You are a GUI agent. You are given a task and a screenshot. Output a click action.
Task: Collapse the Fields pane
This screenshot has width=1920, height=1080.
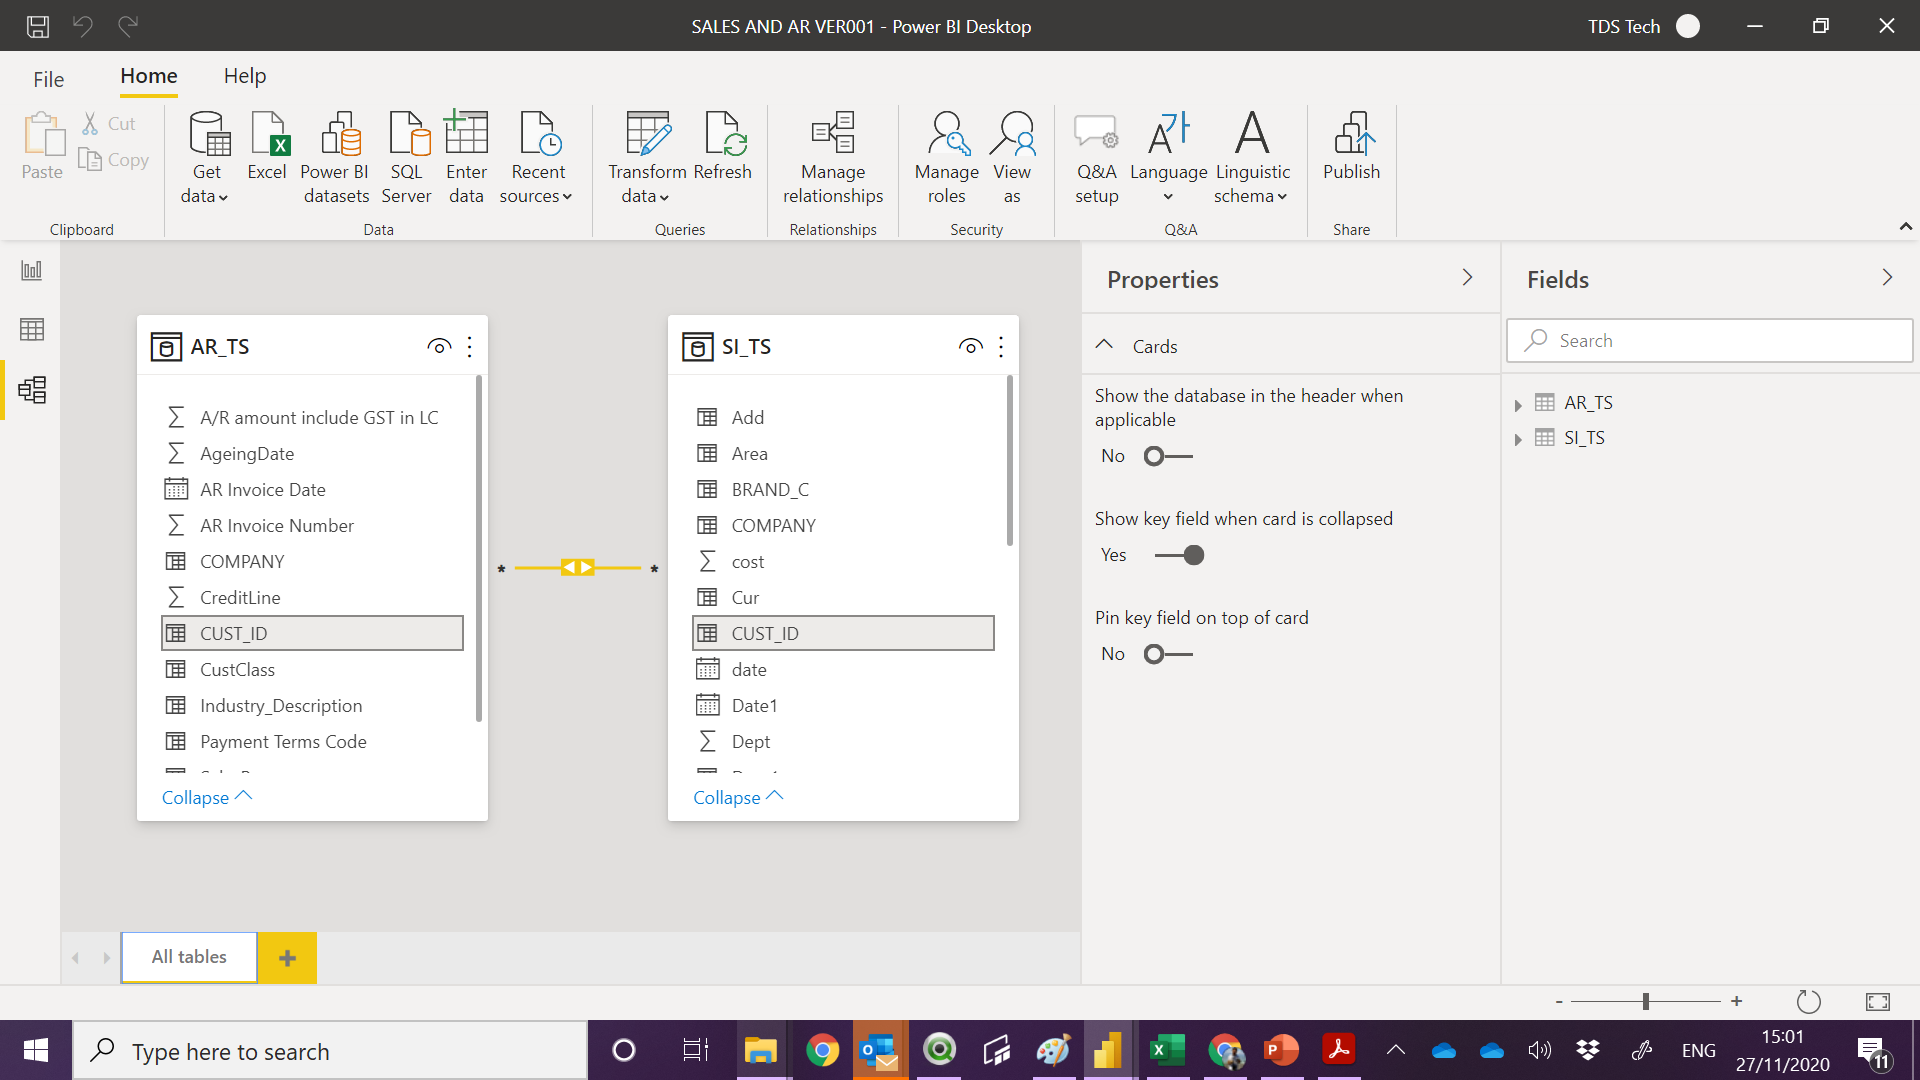[x=1887, y=278]
